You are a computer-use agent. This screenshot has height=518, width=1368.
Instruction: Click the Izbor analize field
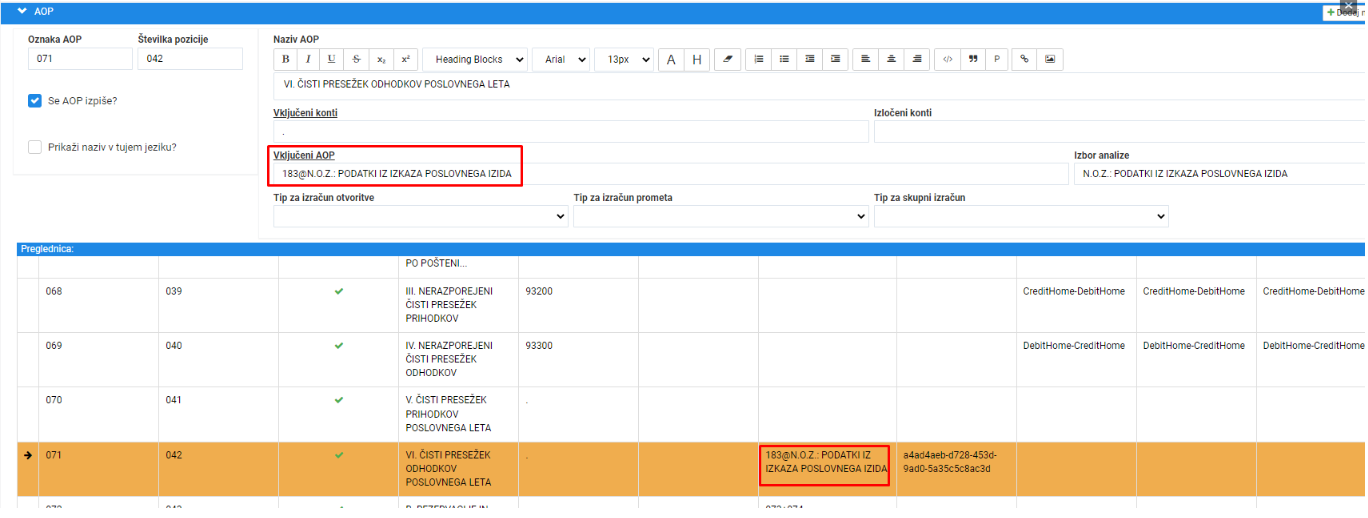click(x=1219, y=174)
